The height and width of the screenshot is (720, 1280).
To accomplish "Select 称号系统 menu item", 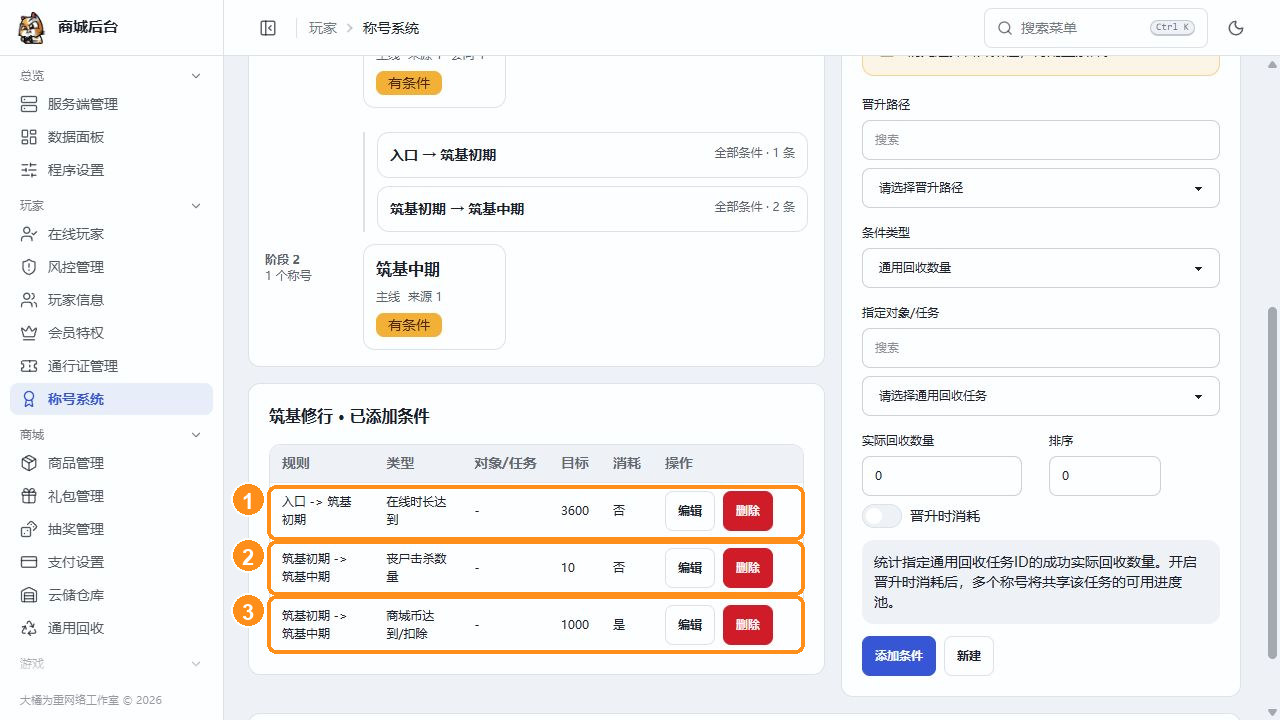I will (x=111, y=399).
